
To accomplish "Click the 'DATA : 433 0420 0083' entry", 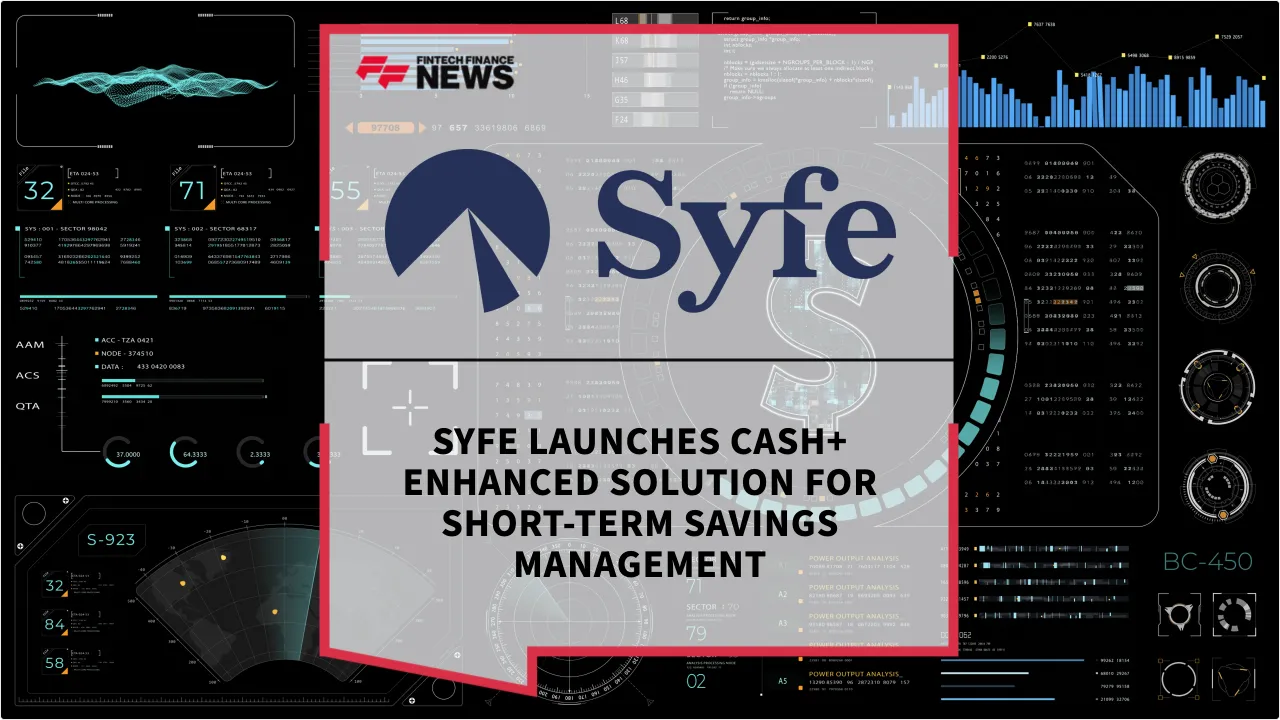I will click(139, 366).
